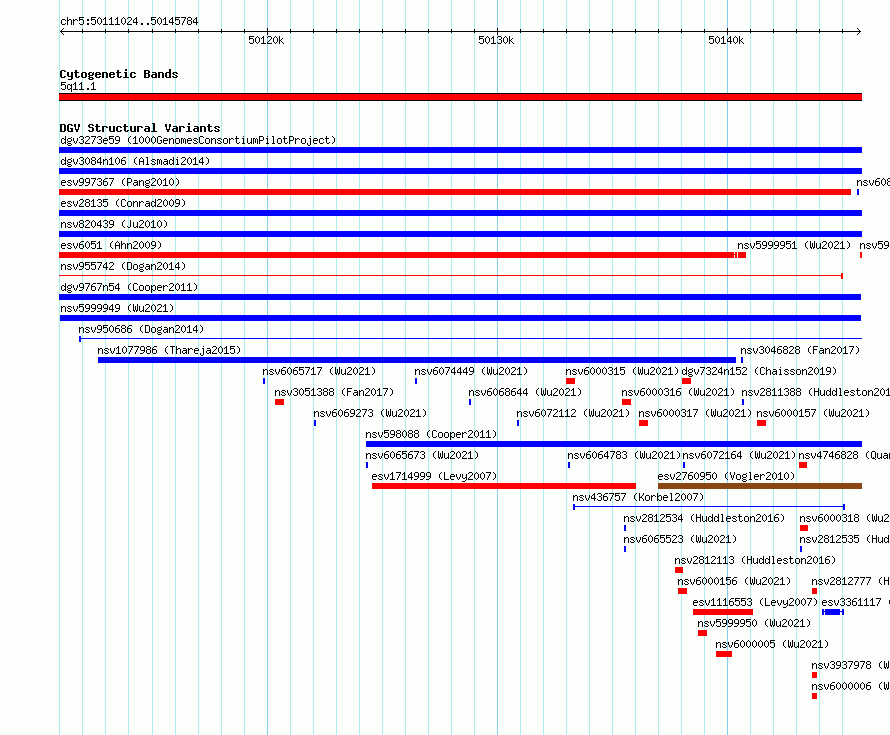This screenshot has width=890, height=735.
Task: Open nsv6000315 (Wu2021) variant
Action: 622,371
